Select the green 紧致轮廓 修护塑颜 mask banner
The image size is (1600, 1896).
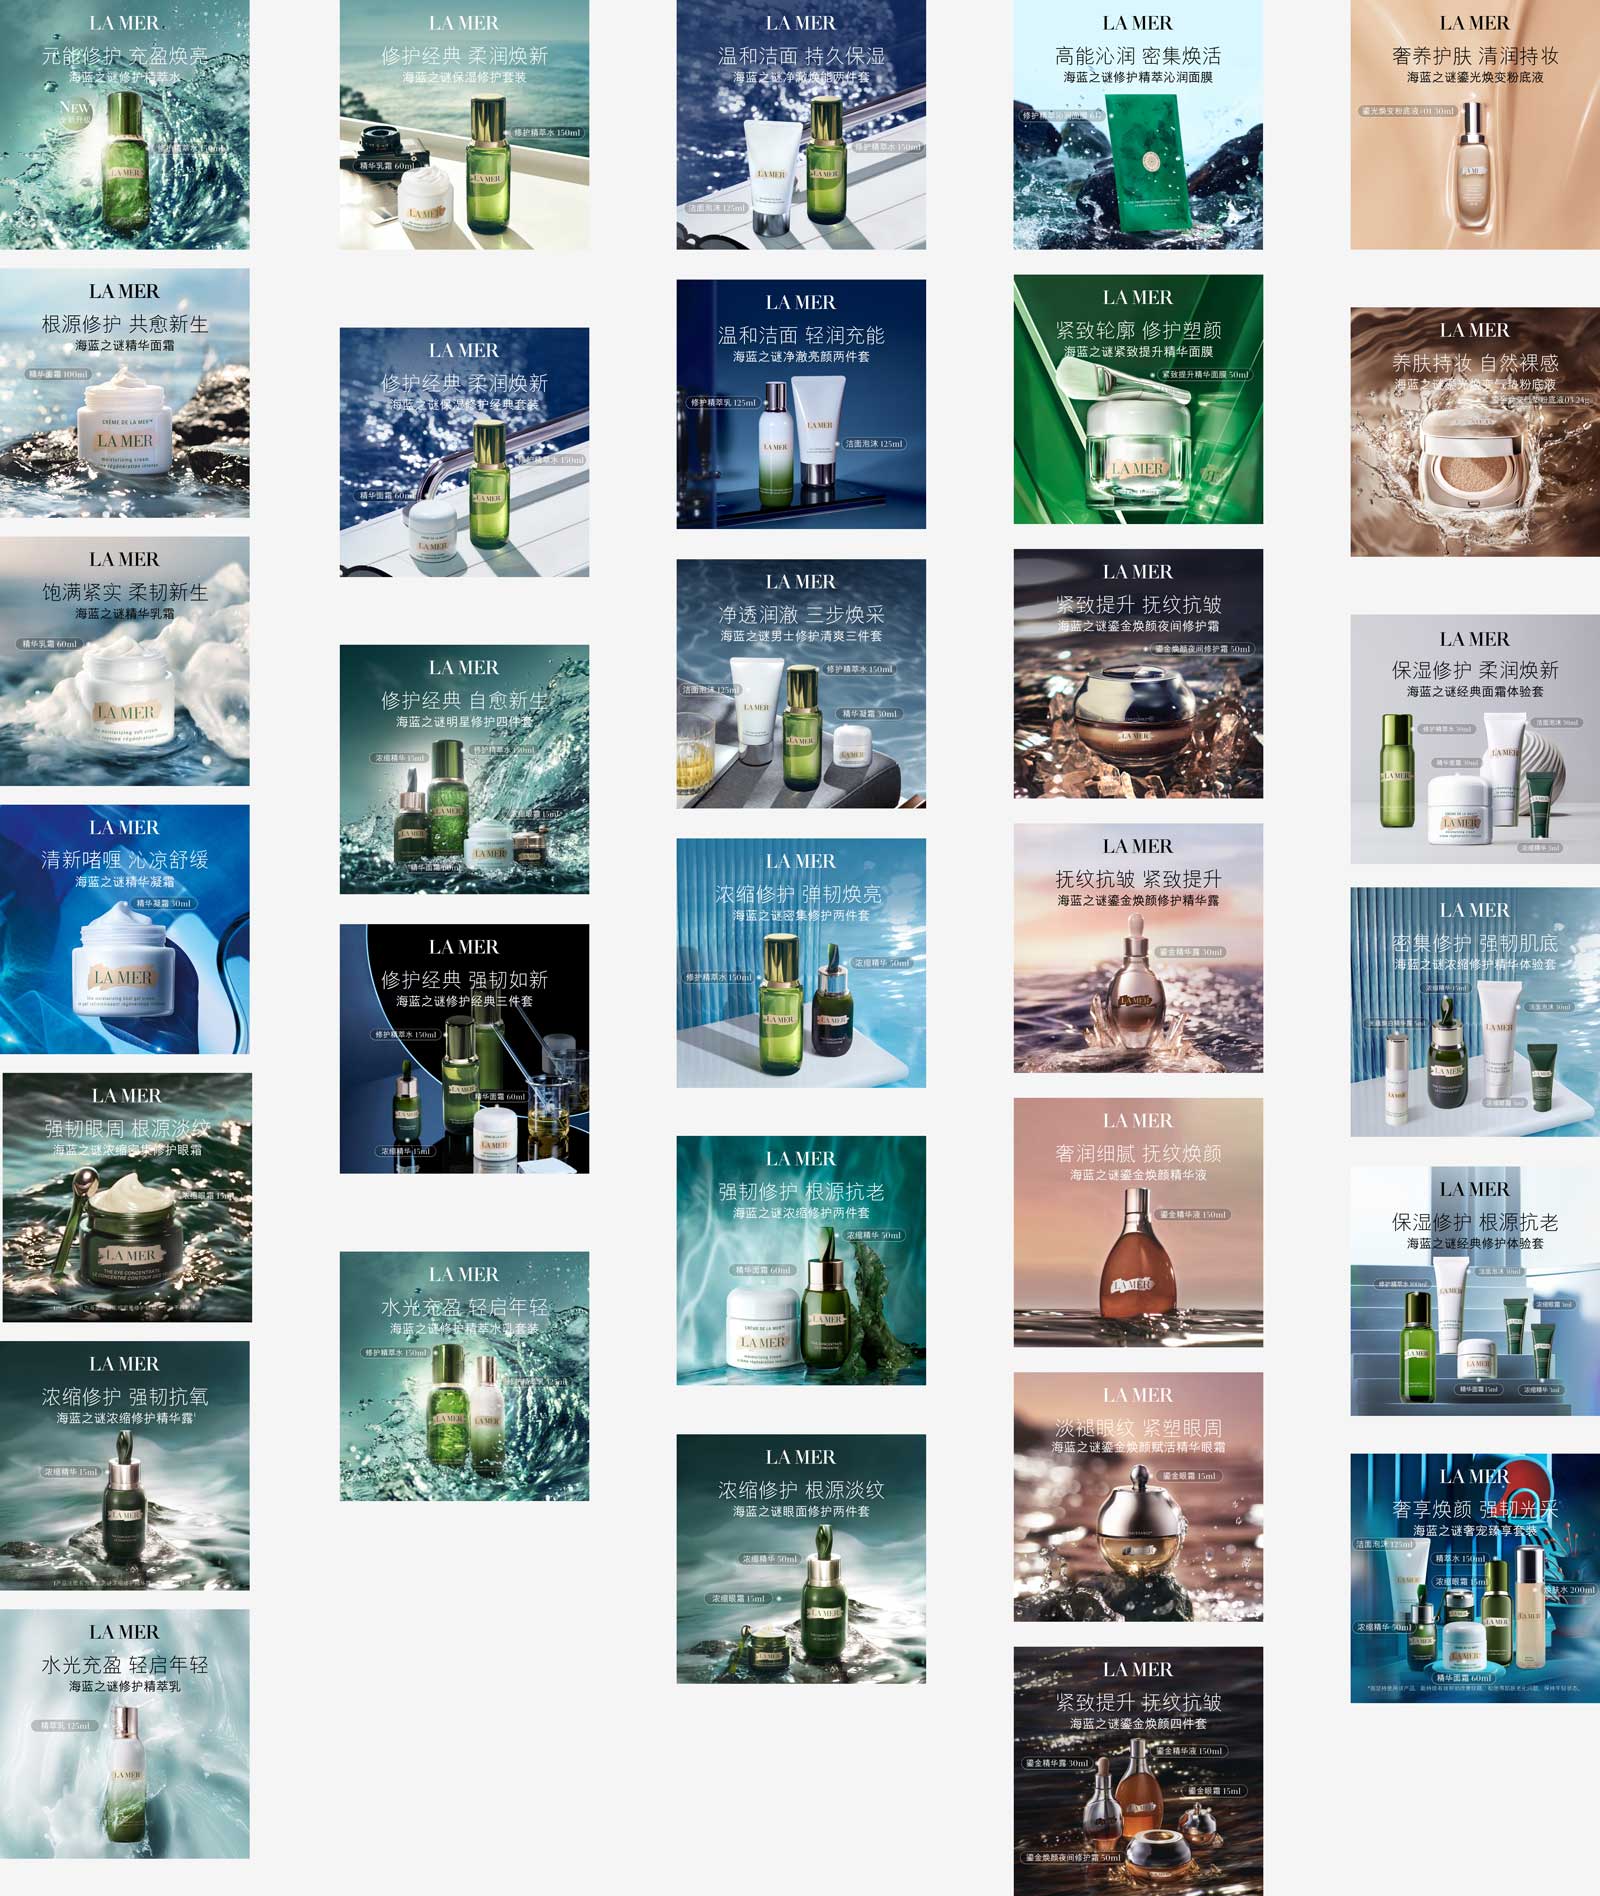(1138, 399)
